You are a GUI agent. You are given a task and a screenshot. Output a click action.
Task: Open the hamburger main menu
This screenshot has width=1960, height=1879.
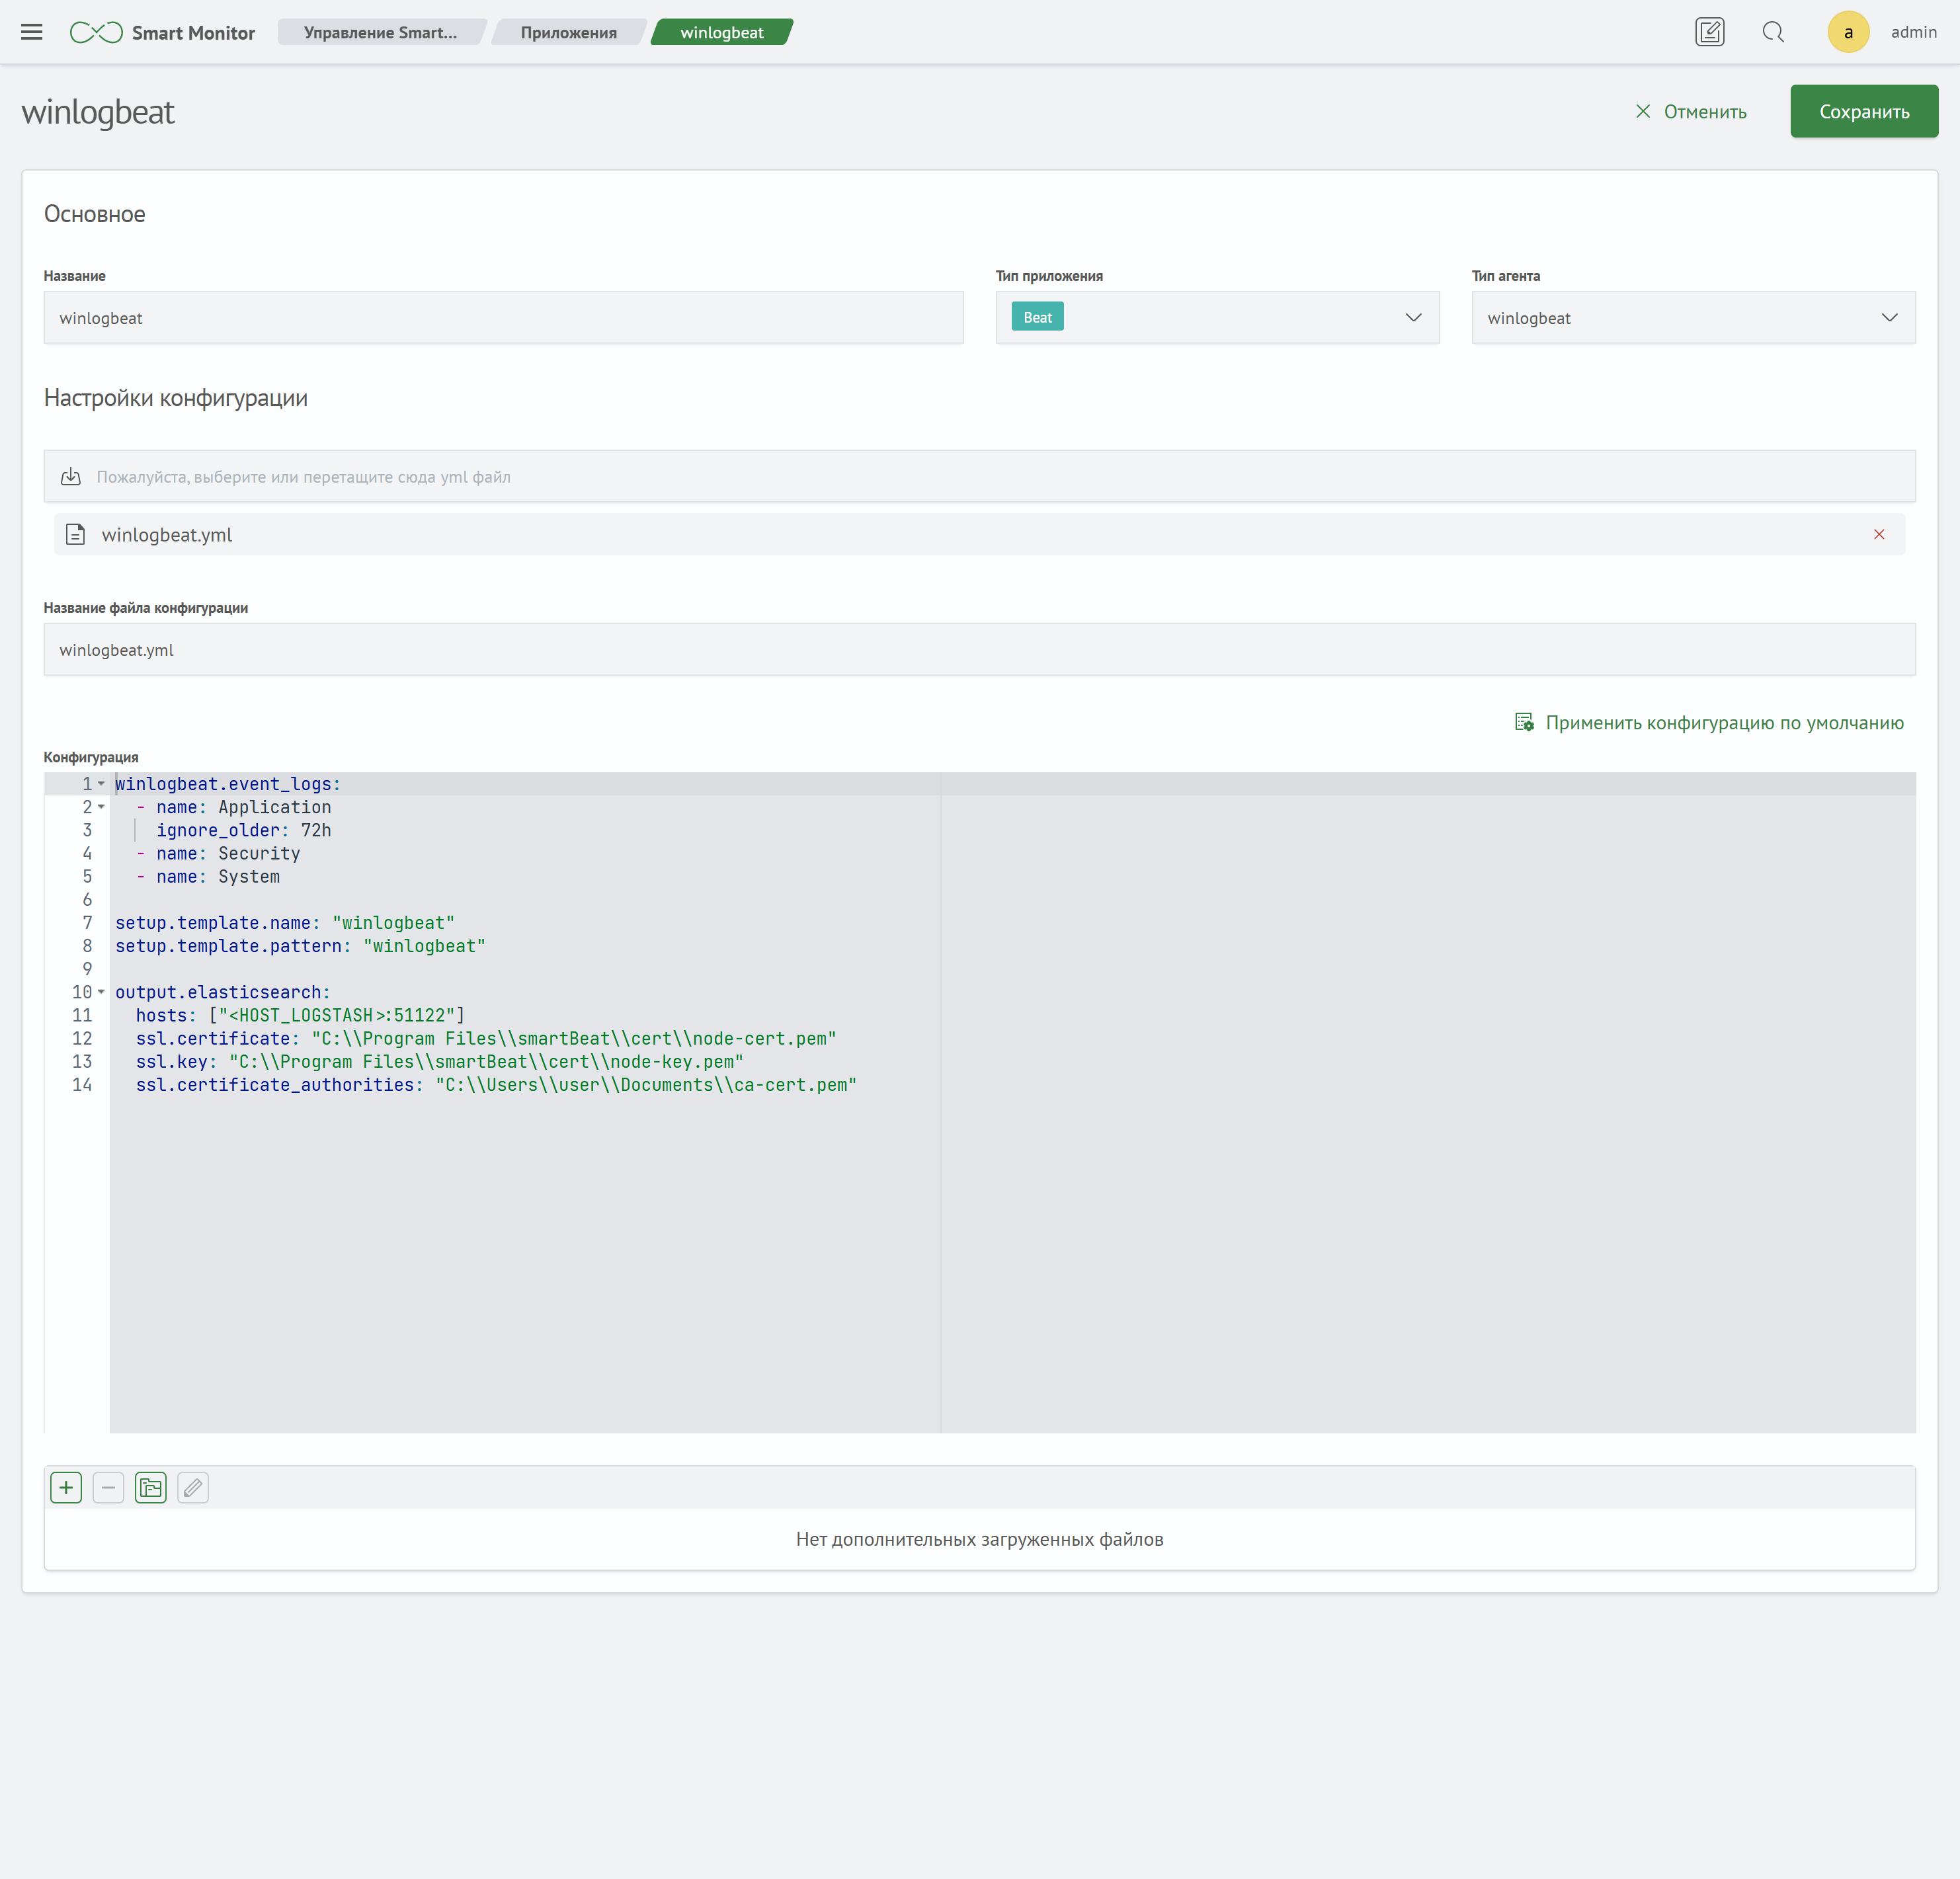32,32
